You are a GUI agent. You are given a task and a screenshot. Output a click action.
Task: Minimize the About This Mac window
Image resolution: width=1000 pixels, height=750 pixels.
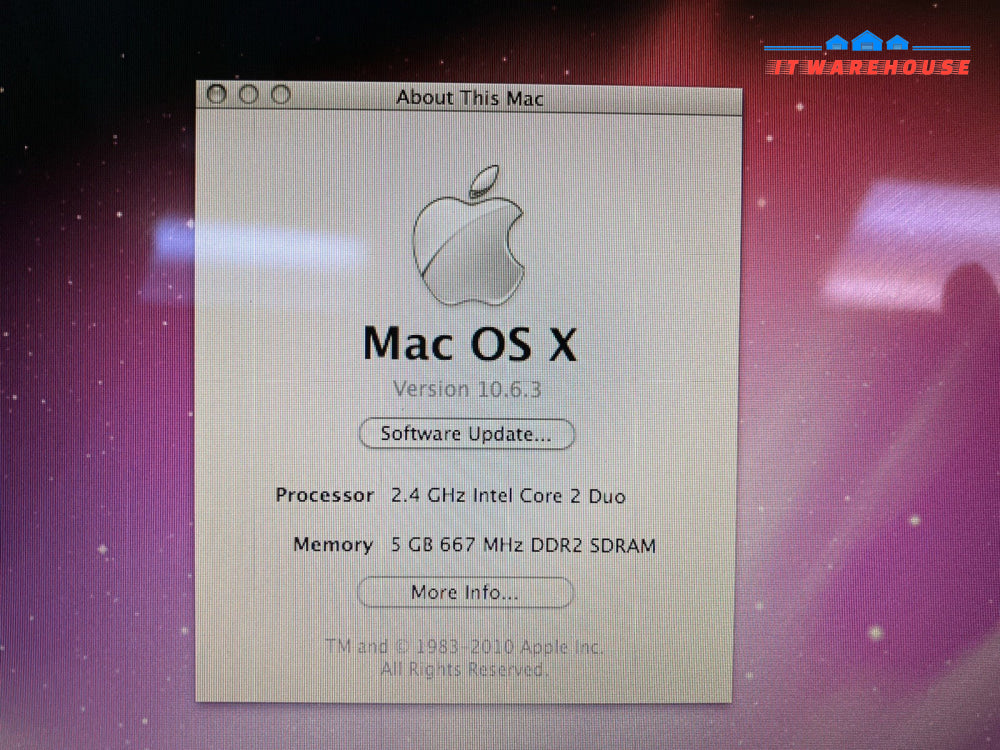pyautogui.click(x=249, y=94)
